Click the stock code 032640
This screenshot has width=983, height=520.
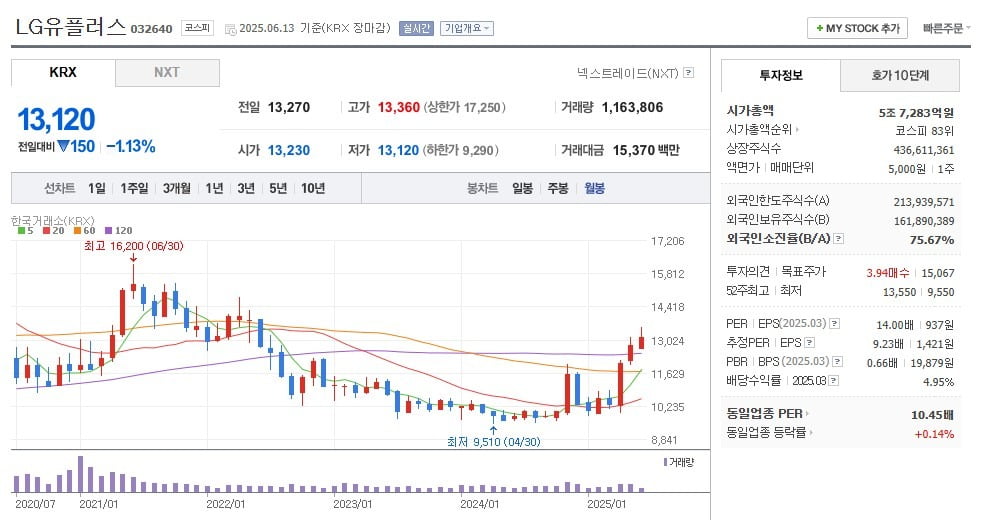(151, 29)
